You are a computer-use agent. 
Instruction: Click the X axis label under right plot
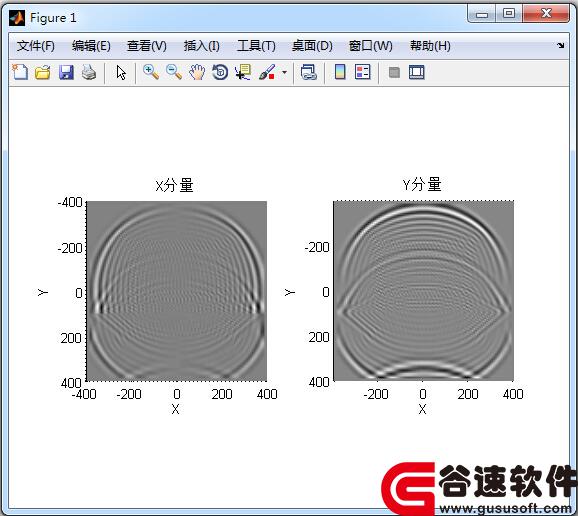click(x=422, y=409)
